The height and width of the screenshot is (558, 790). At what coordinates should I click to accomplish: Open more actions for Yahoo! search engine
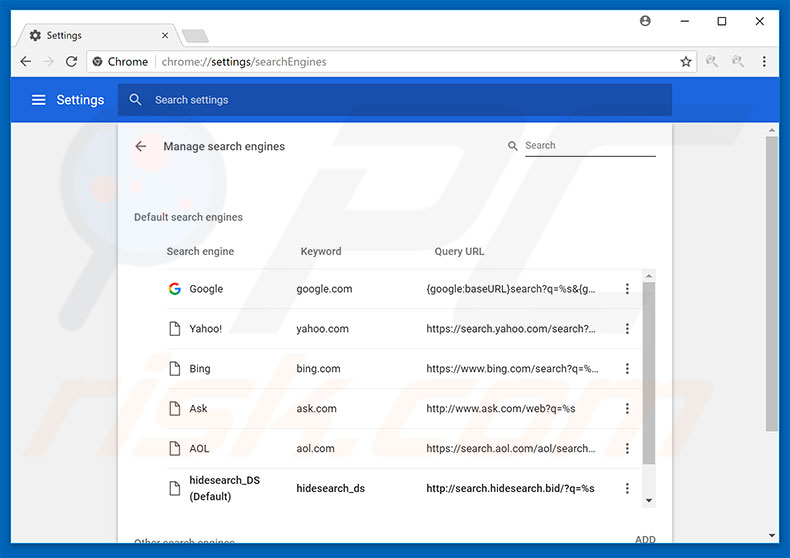point(627,328)
